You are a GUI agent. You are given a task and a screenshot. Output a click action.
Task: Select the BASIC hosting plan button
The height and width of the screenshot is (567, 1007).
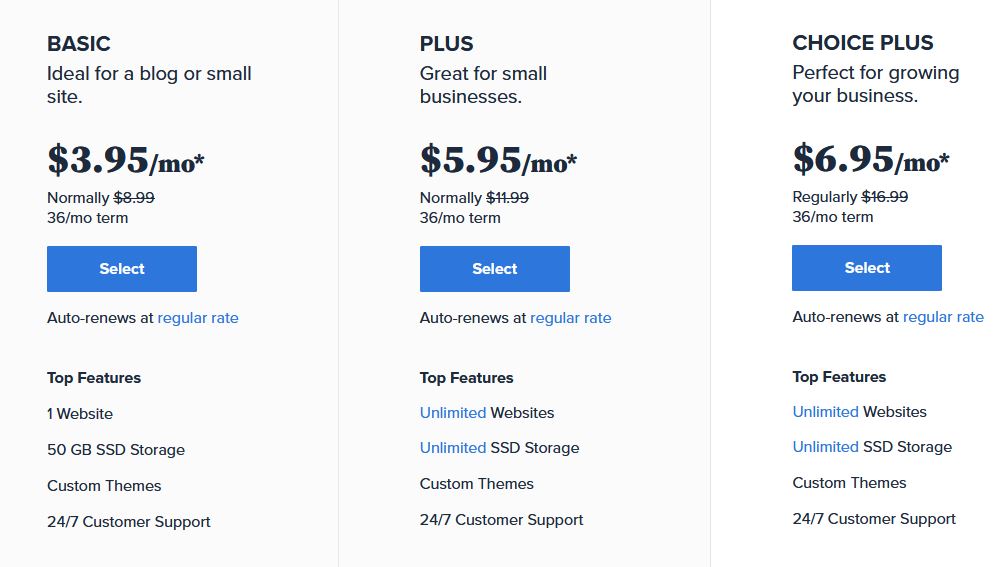(x=122, y=268)
